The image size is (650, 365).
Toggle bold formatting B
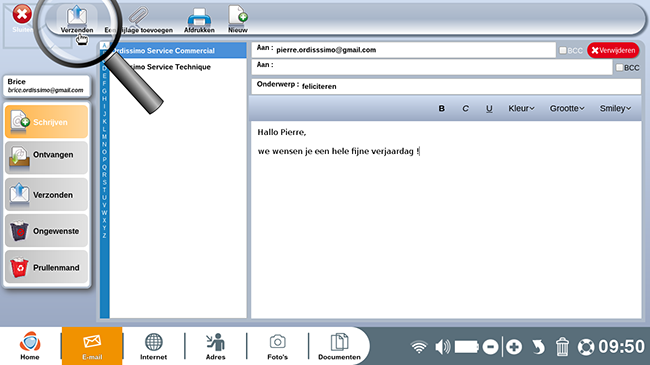(441, 108)
